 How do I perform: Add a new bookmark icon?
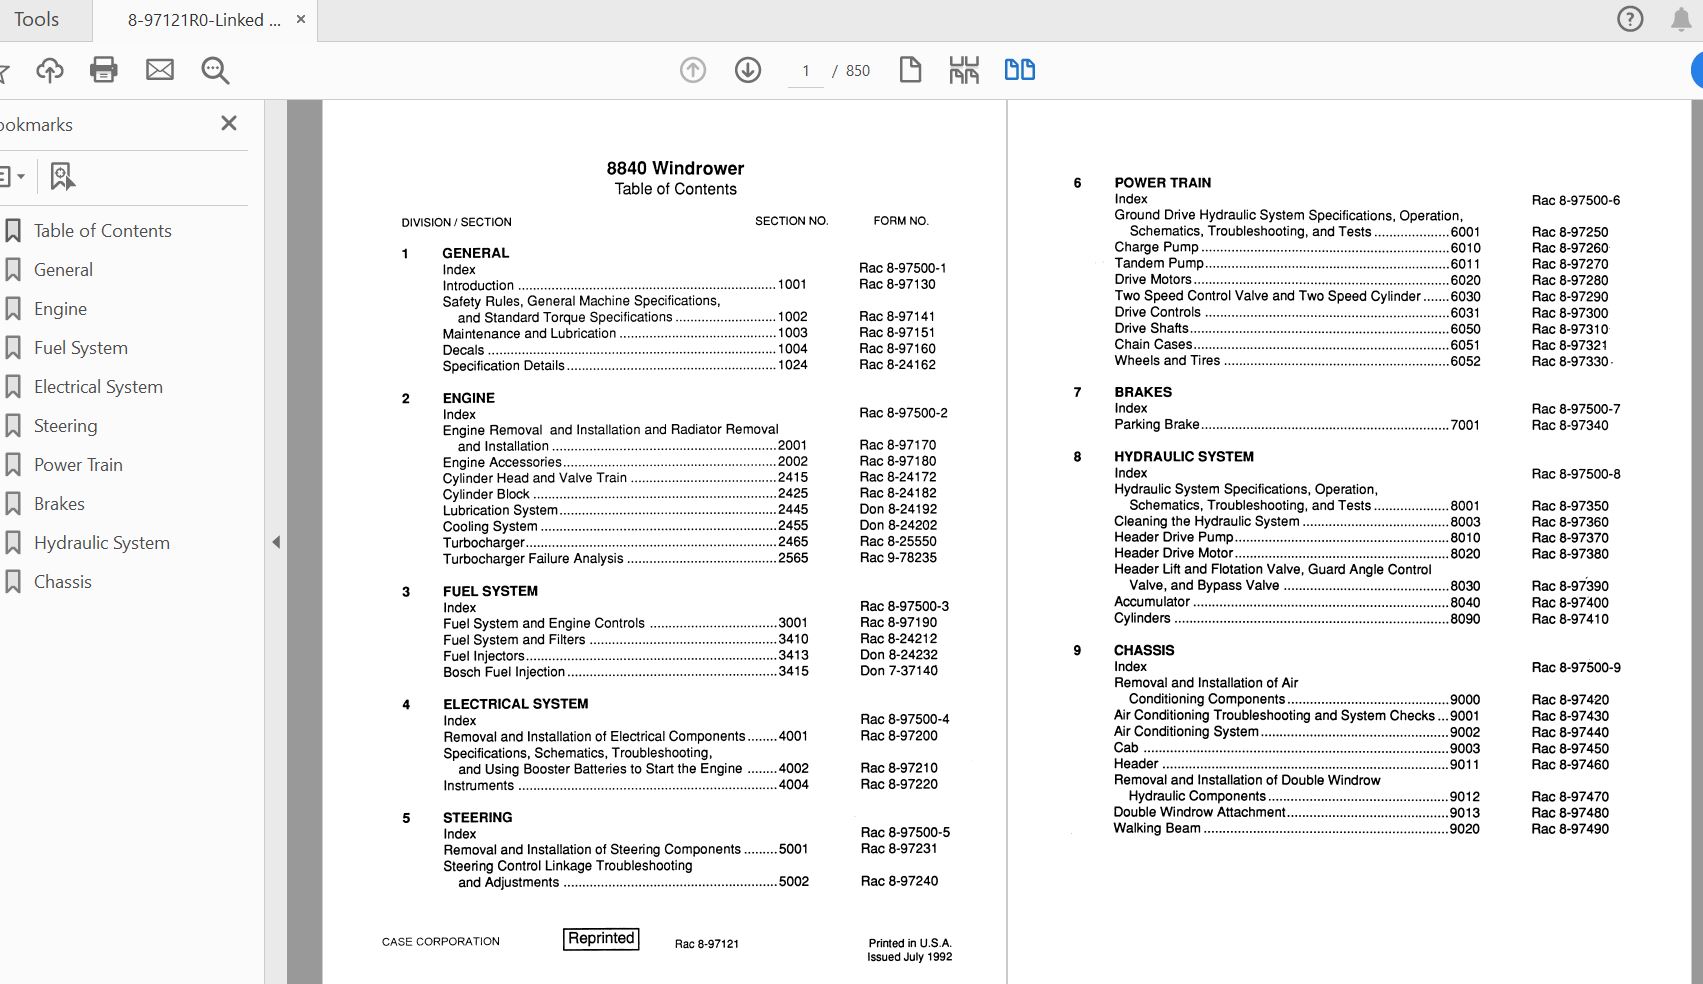62,177
